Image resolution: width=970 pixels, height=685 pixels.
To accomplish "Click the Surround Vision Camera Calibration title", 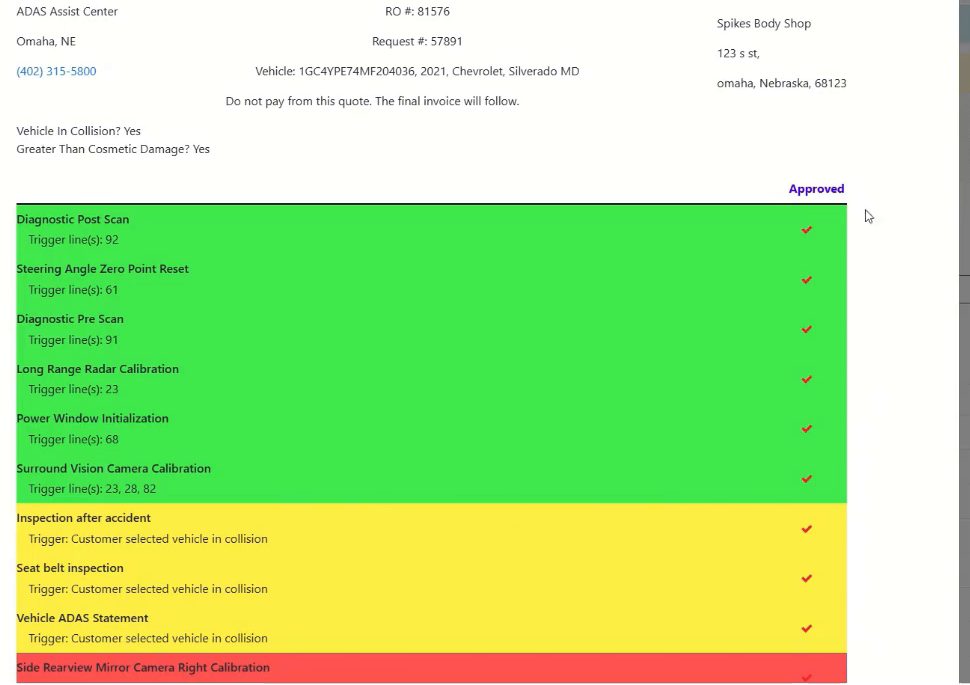I will [114, 468].
